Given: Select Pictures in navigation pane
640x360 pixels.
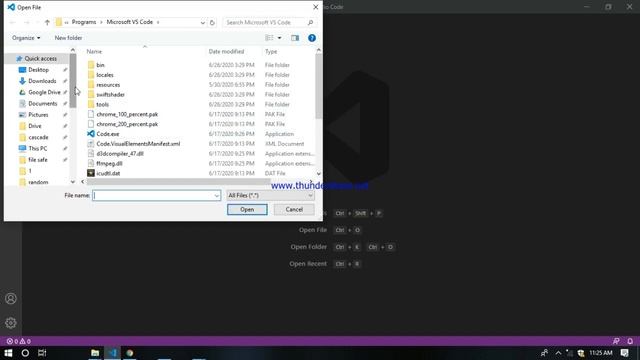Looking at the screenshot, I should 38,115.
